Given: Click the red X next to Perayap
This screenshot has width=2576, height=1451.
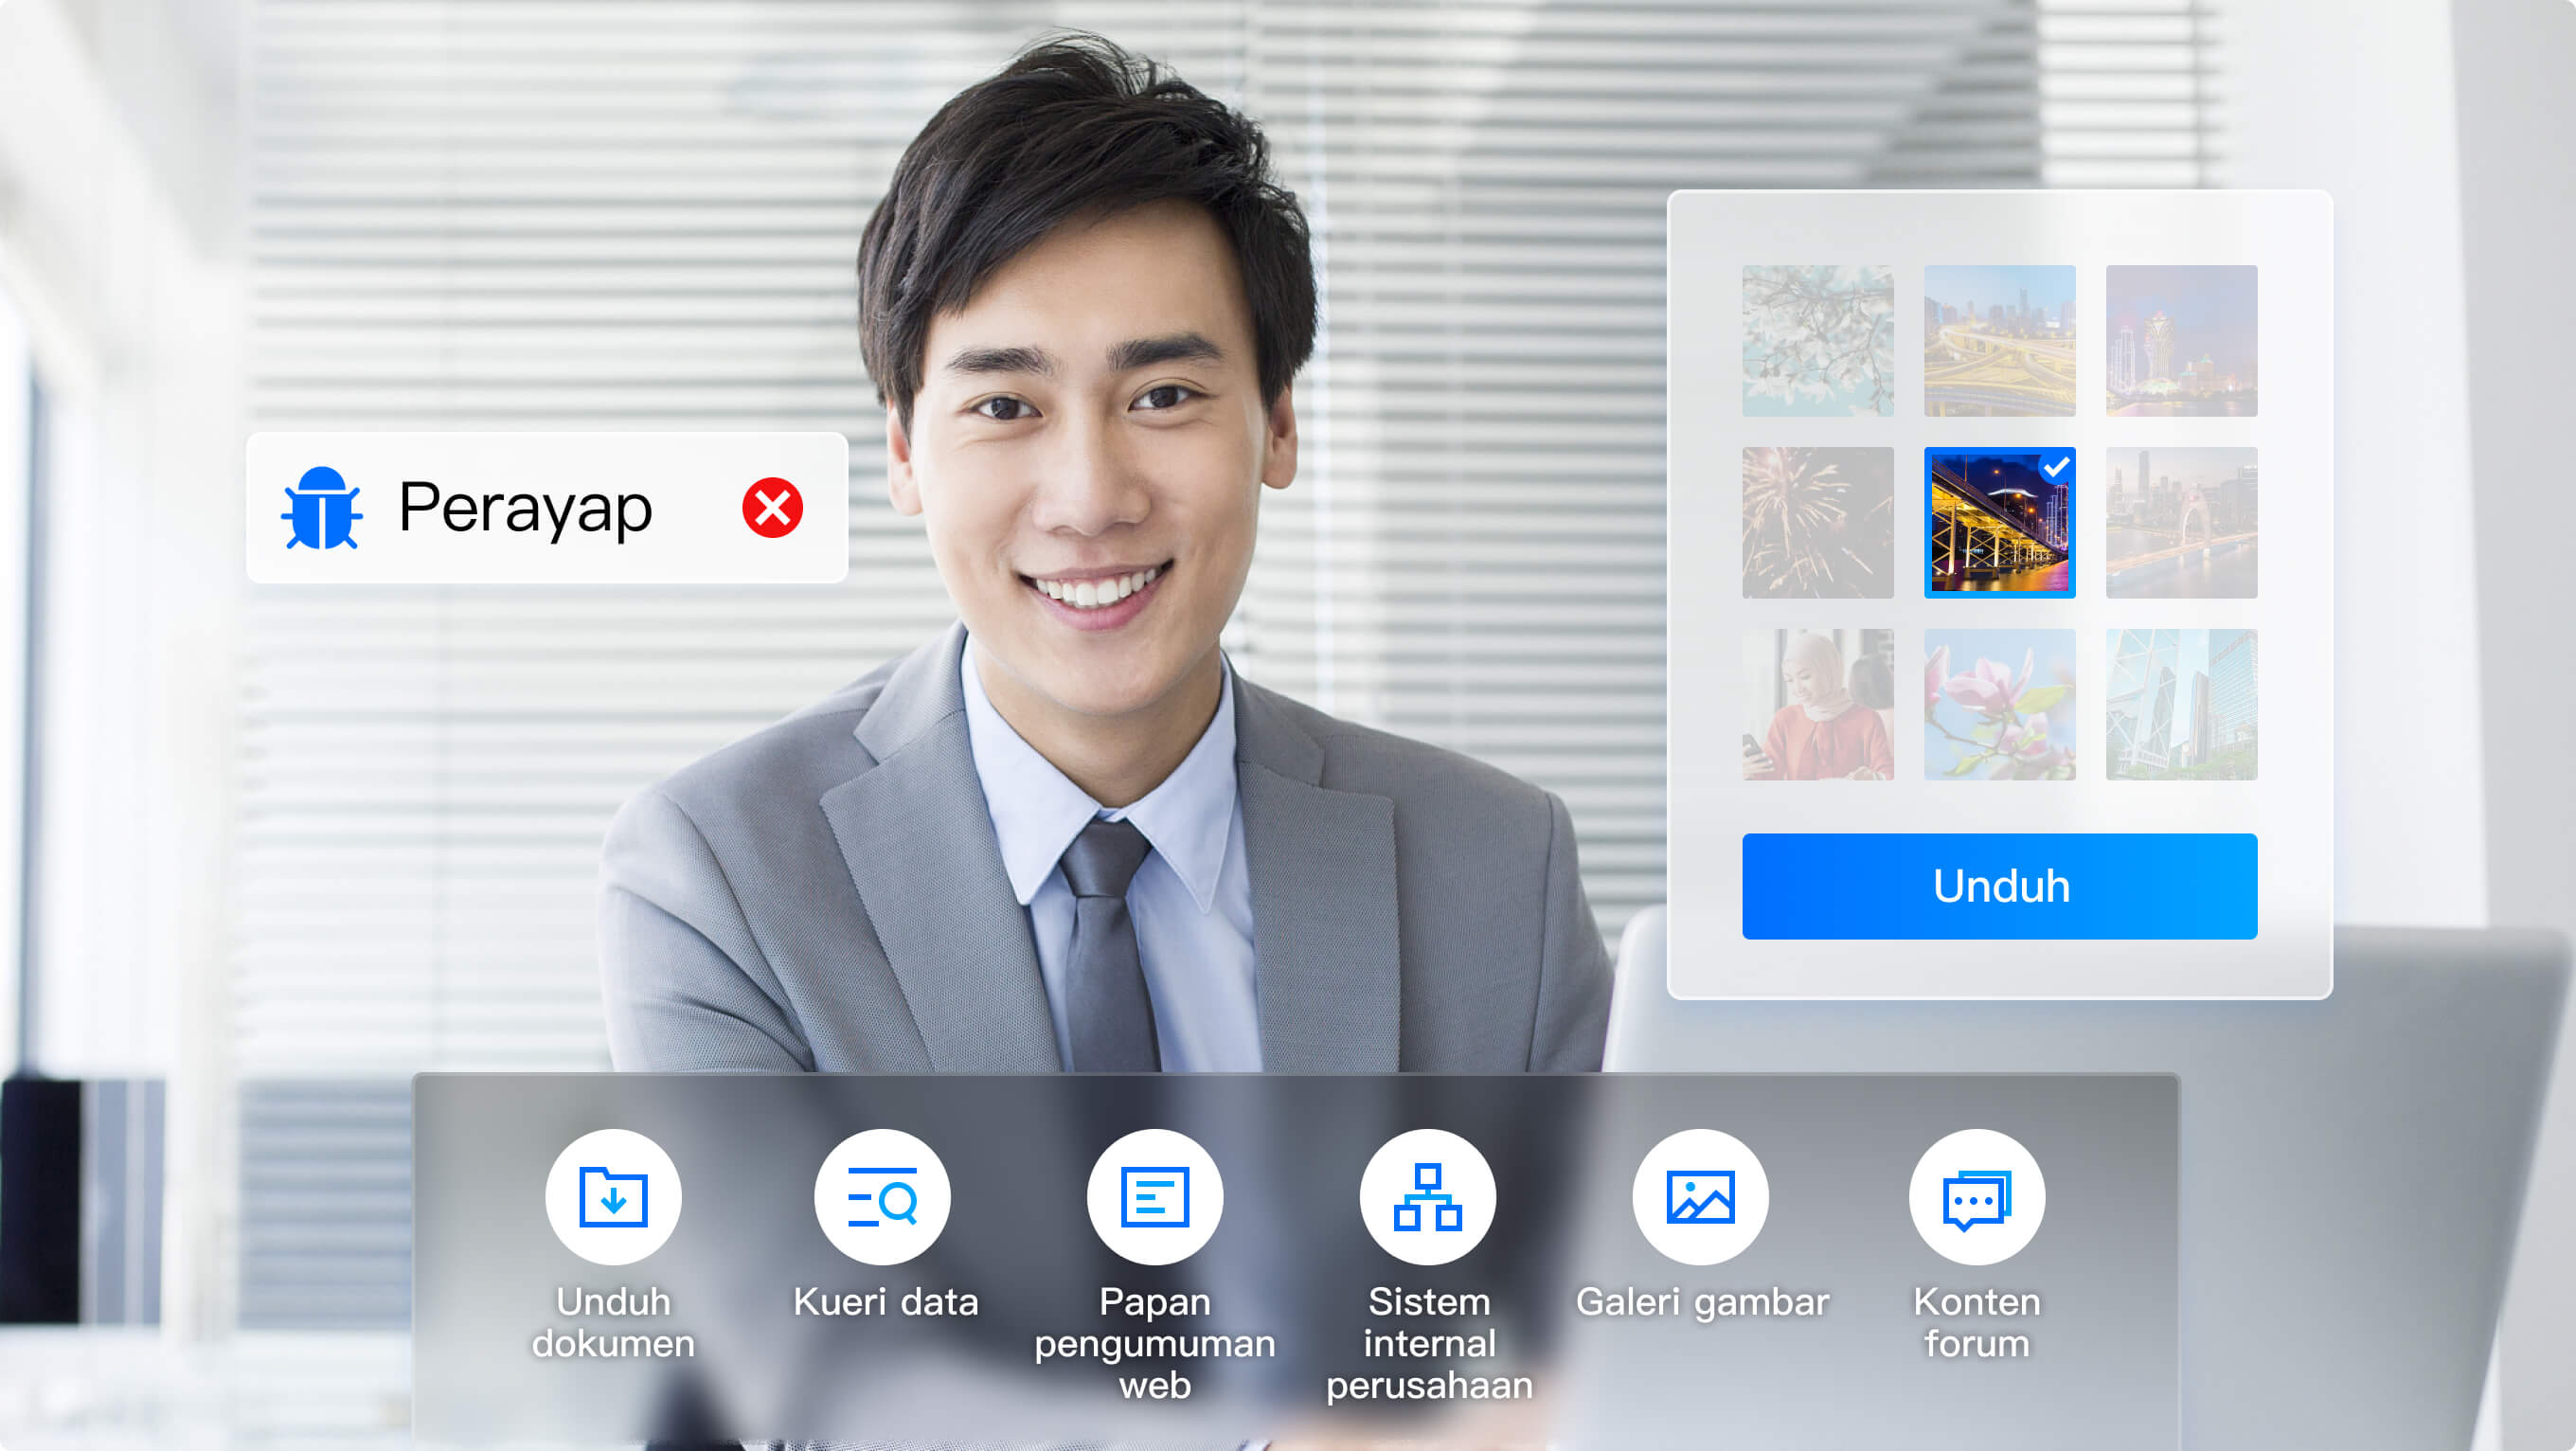Looking at the screenshot, I should 772,508.
